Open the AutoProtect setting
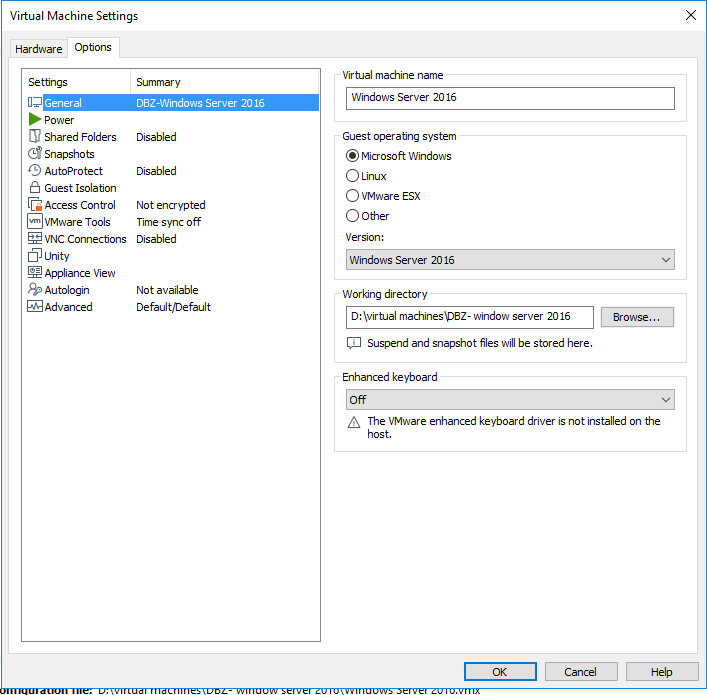This screenshot has height=695, width=707. click(x=173, y=171)
